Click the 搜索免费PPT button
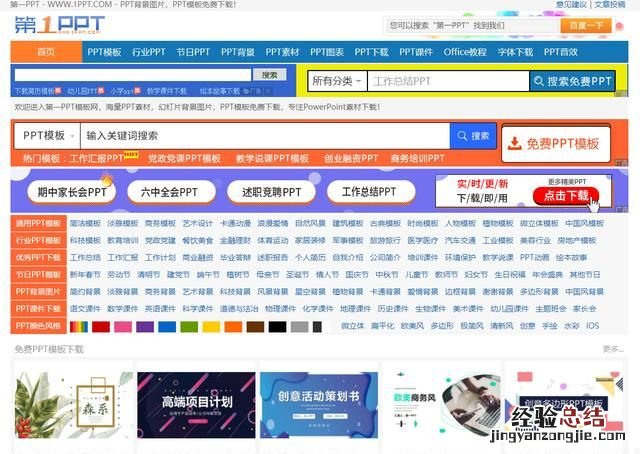The width and height of the screenshot is (640, 454). [x=573, y=81]
